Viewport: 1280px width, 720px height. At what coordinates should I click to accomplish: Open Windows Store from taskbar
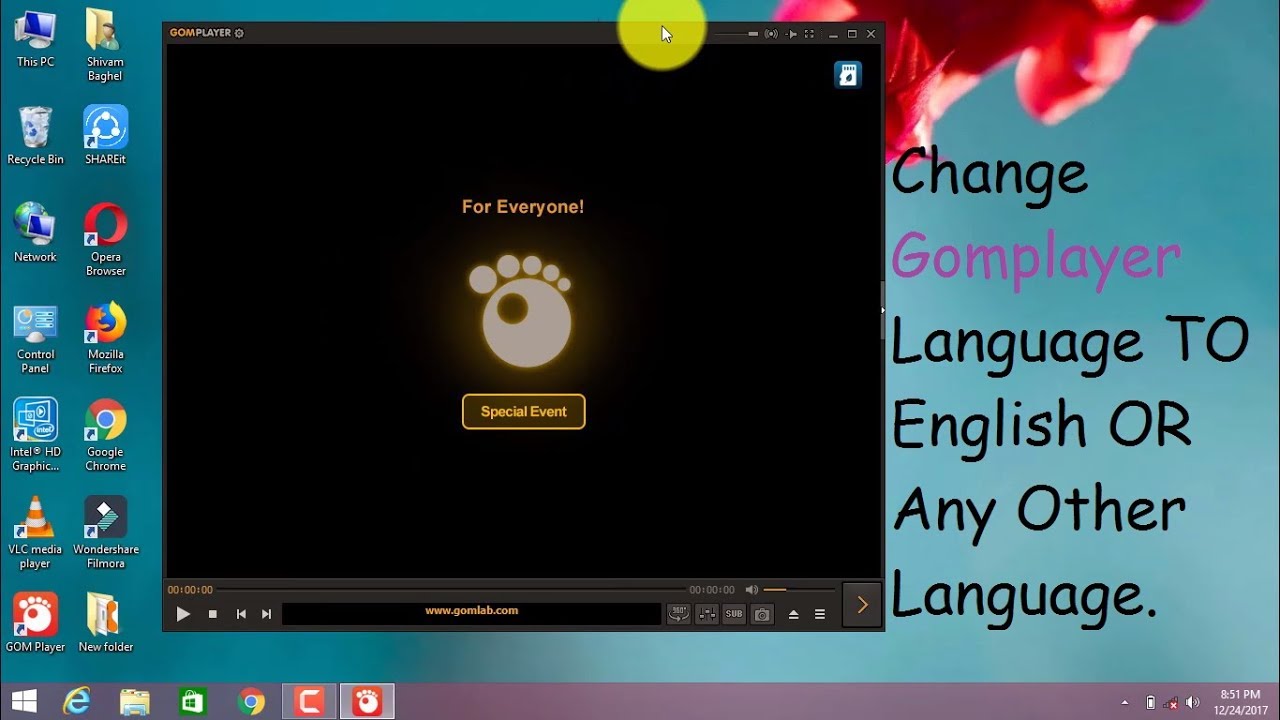[193, 702]
